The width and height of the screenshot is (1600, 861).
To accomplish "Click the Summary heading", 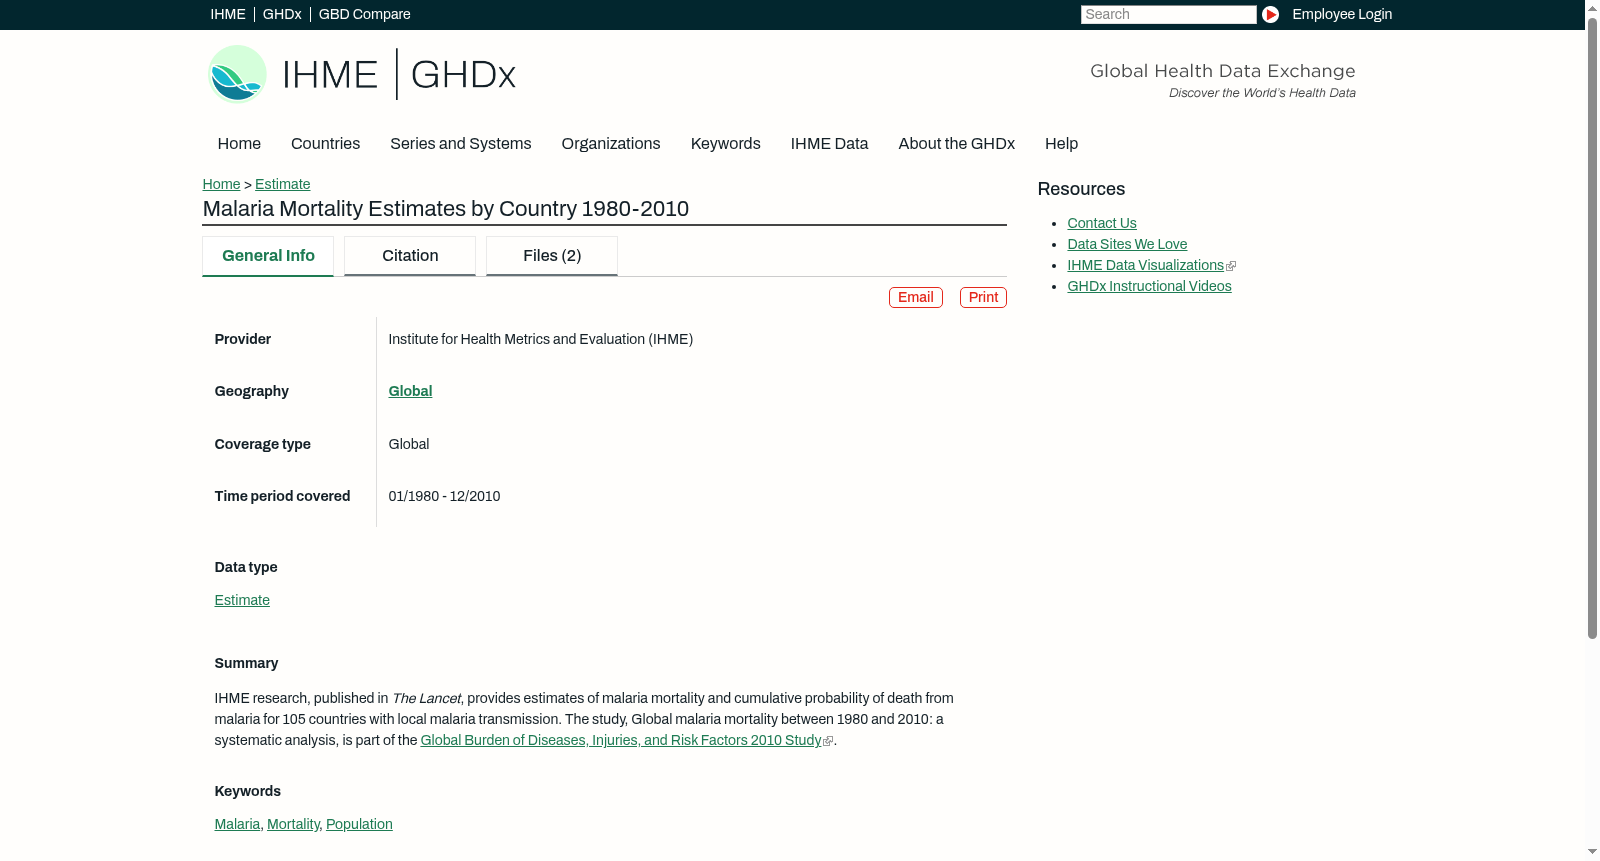I will [x=246, y=663].
